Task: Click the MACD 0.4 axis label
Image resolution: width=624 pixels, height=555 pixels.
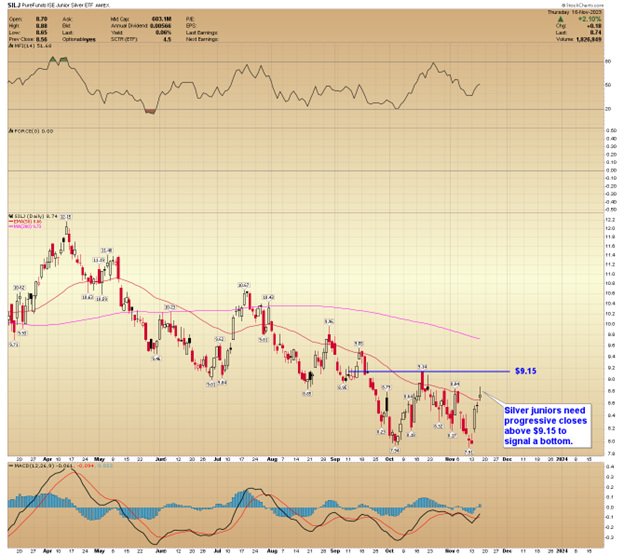Action: 609,466
